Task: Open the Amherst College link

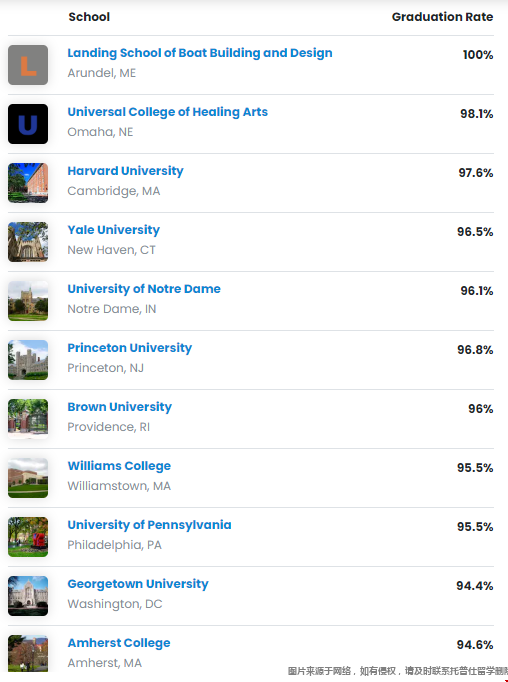Action: 119,643
